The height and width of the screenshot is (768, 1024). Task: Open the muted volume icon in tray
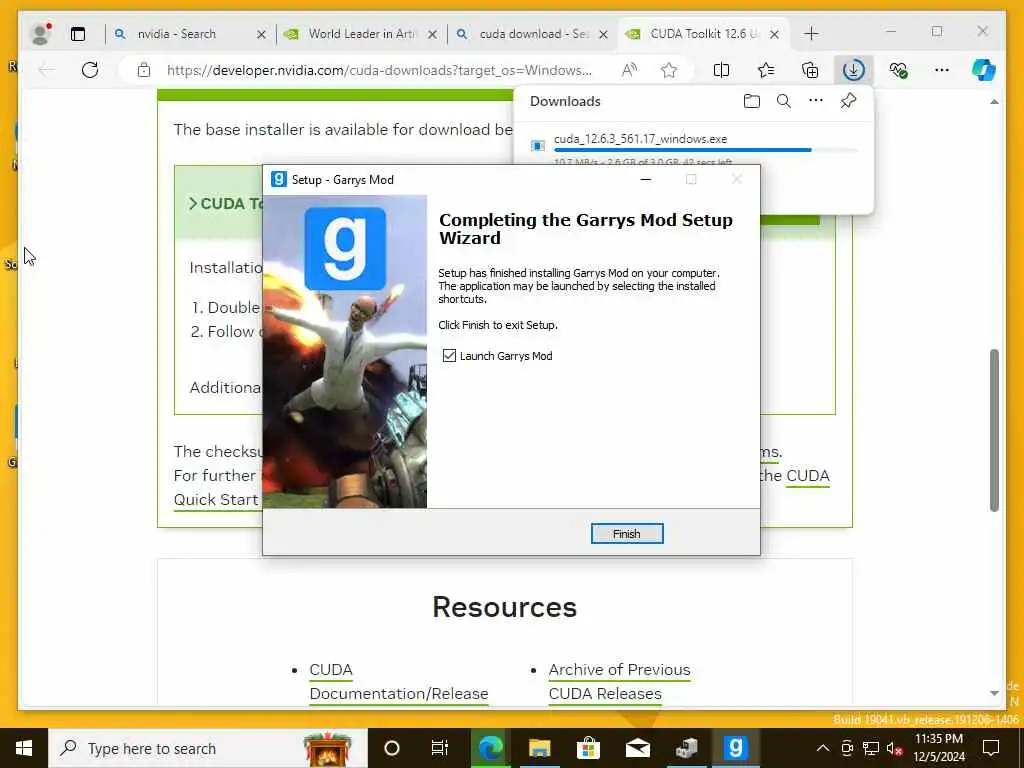pos(895,748)
